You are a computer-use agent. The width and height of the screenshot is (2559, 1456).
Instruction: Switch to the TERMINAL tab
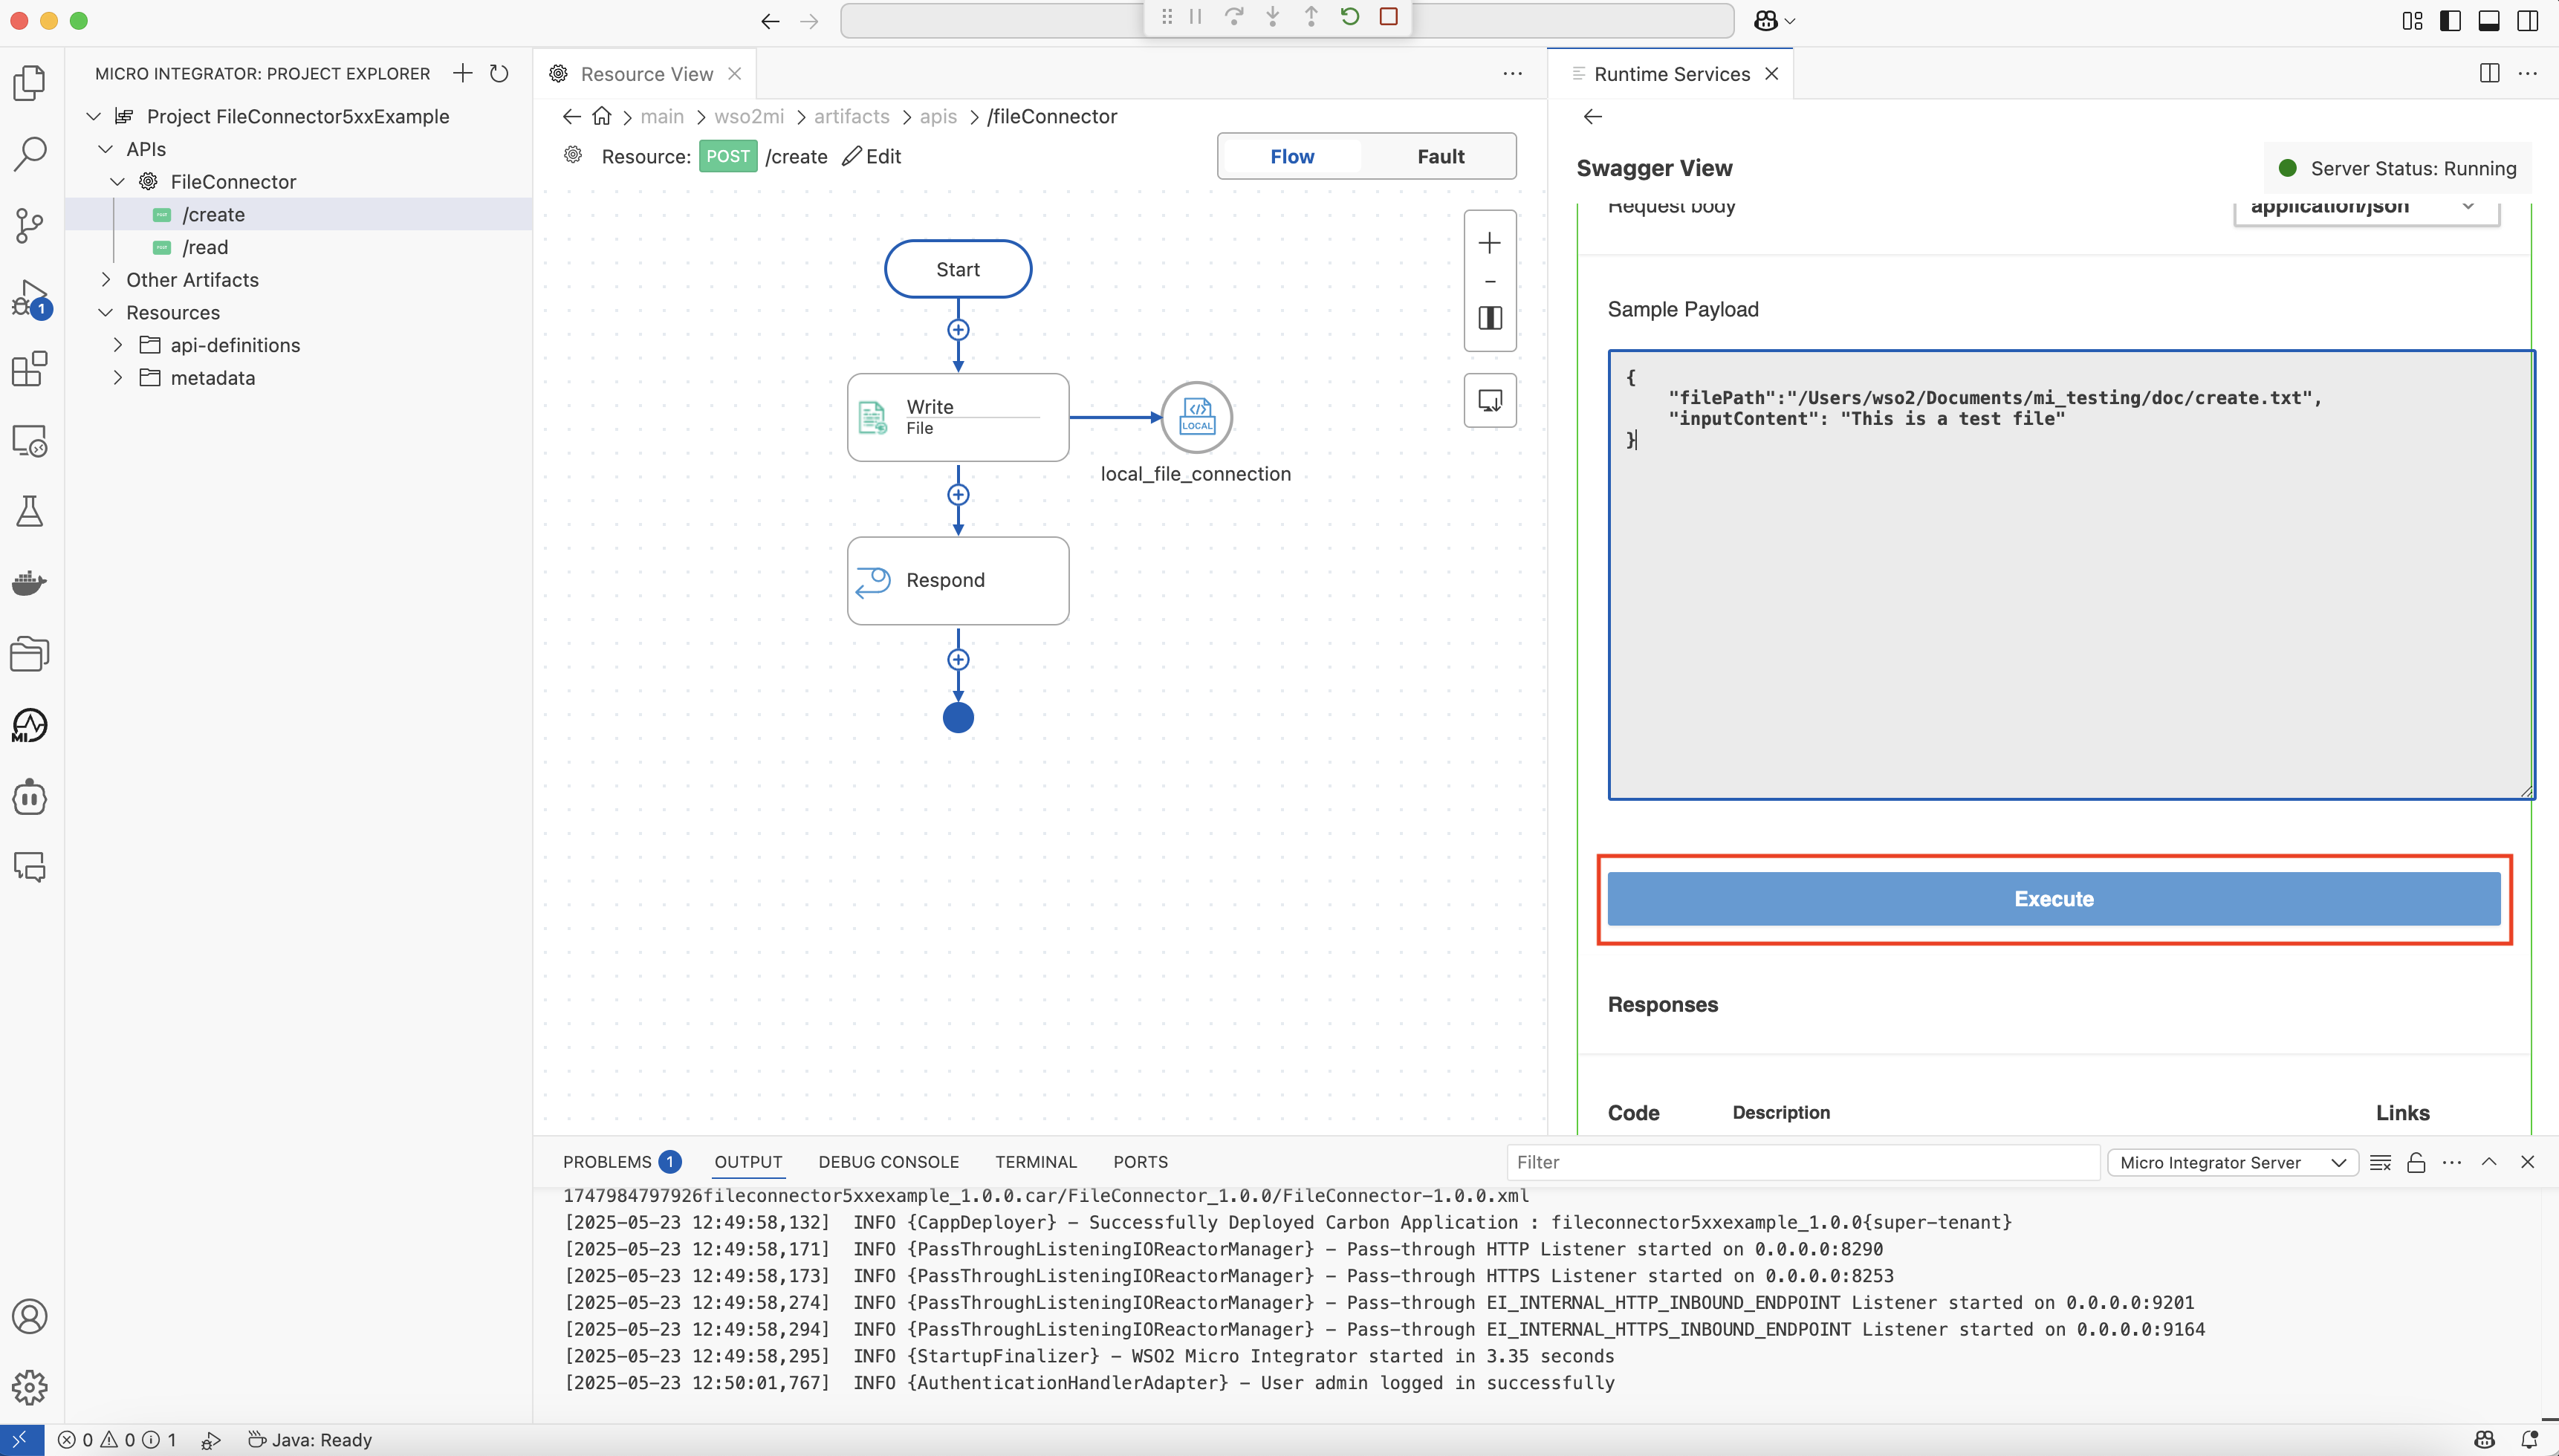coord(1035,1162)
